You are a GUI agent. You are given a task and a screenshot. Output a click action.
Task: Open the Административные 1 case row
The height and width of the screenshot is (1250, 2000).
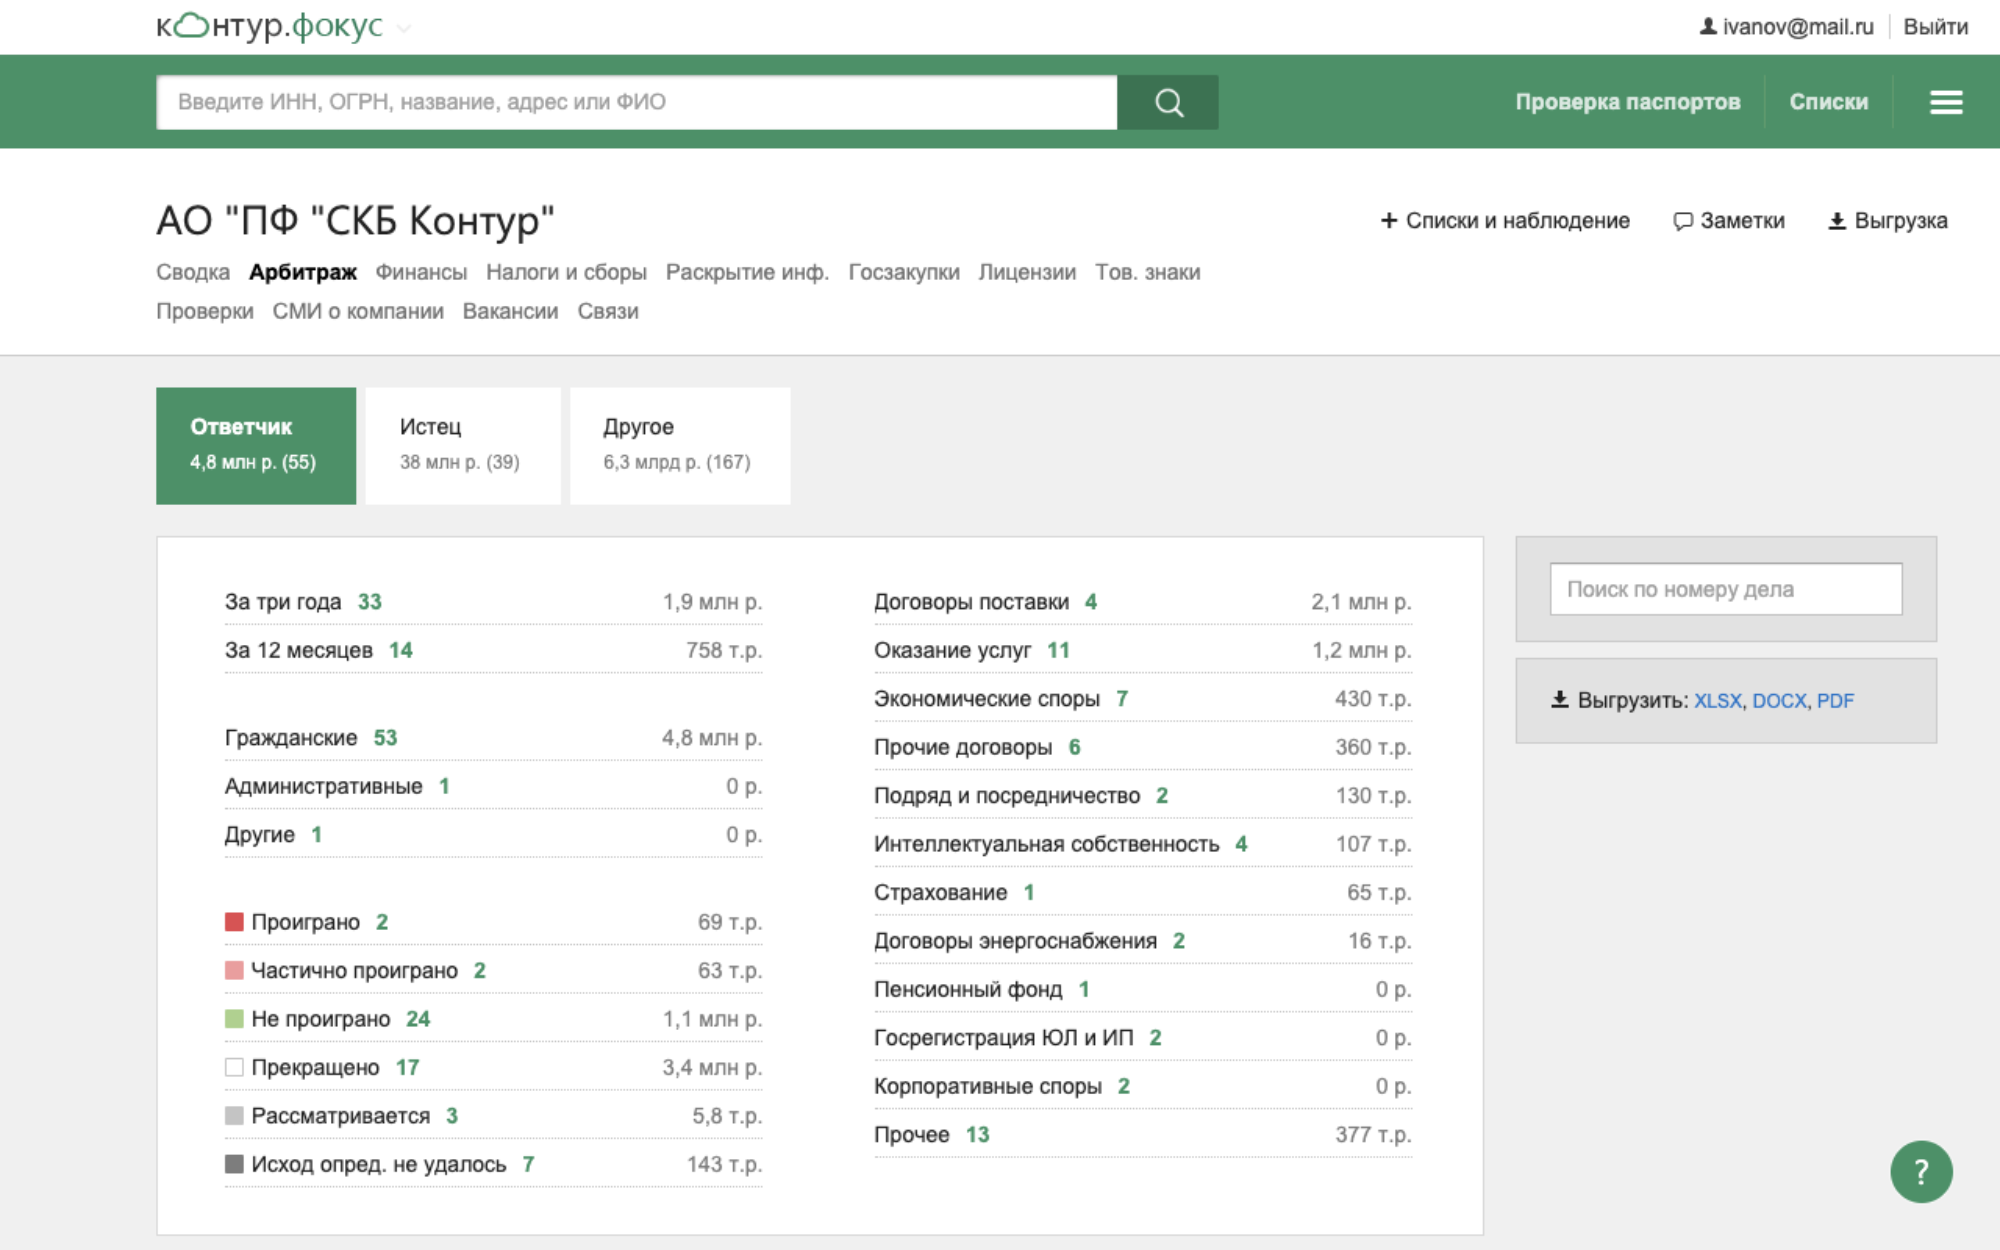493,786
